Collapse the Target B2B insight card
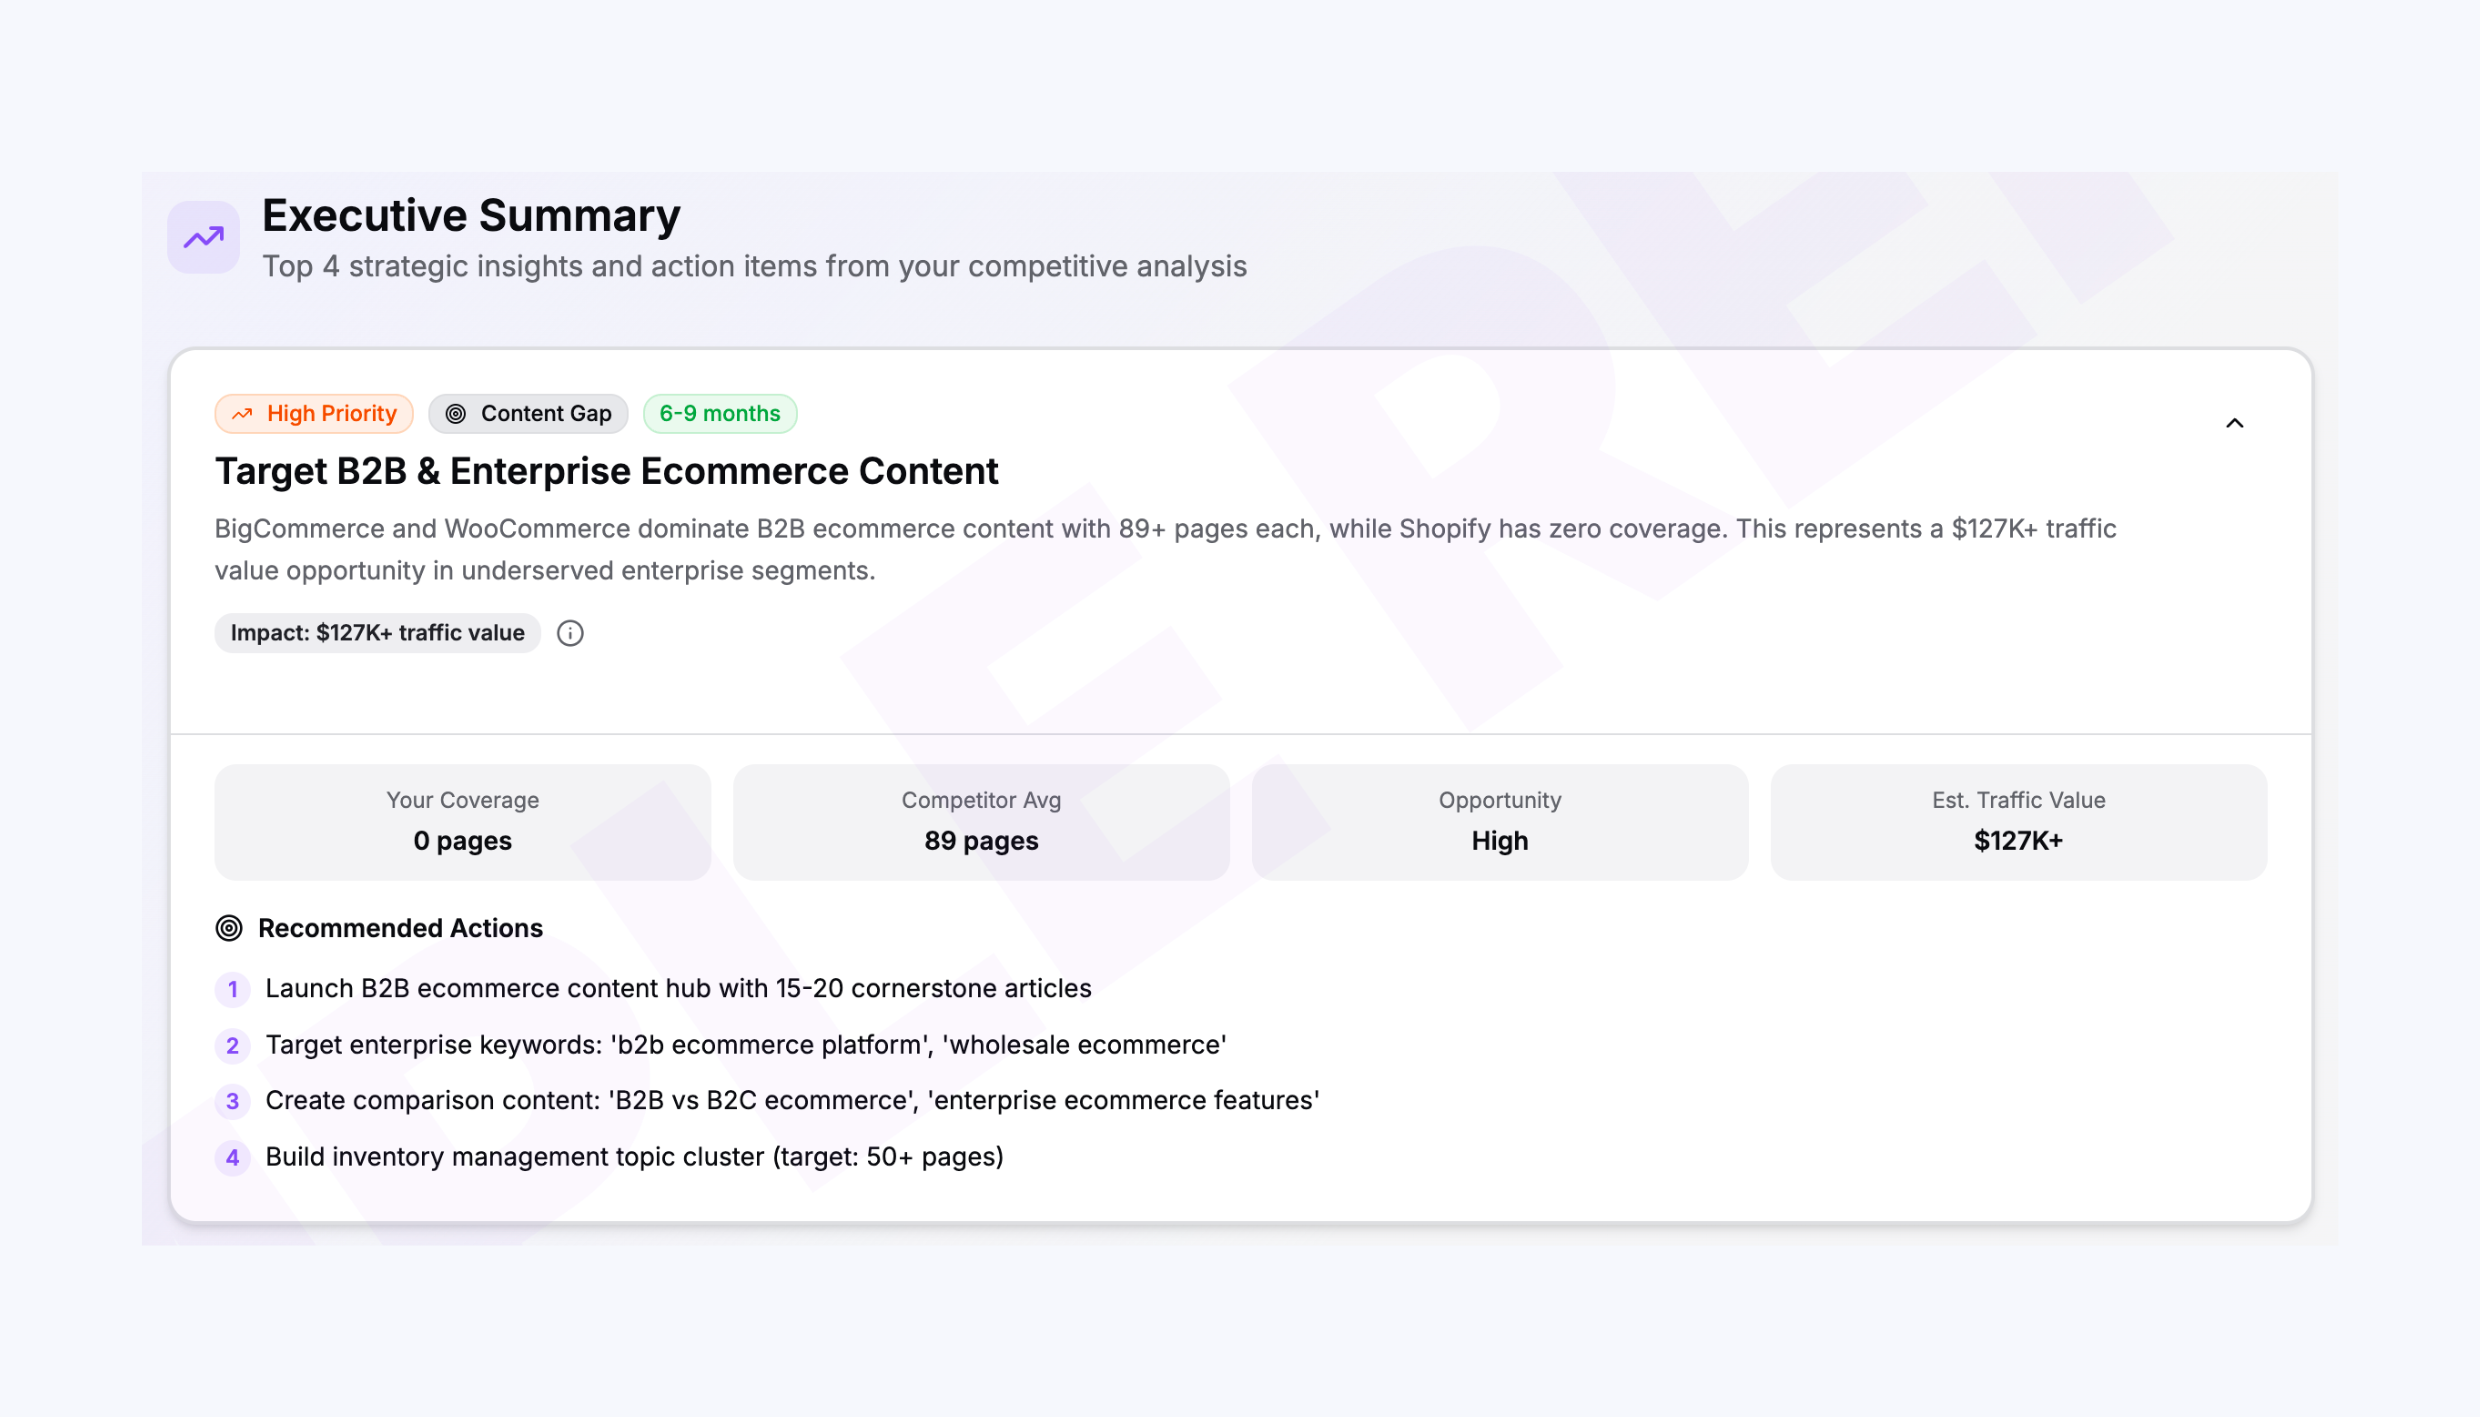The image size is (2480, 1417). [2235, 422]
